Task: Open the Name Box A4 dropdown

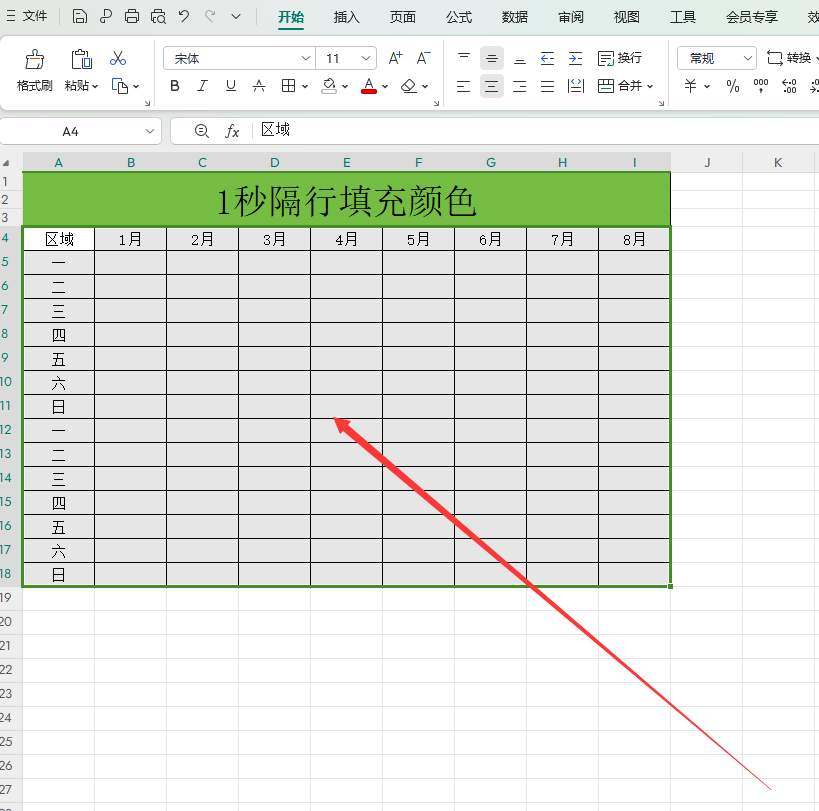Action: [x=150, y=131]
